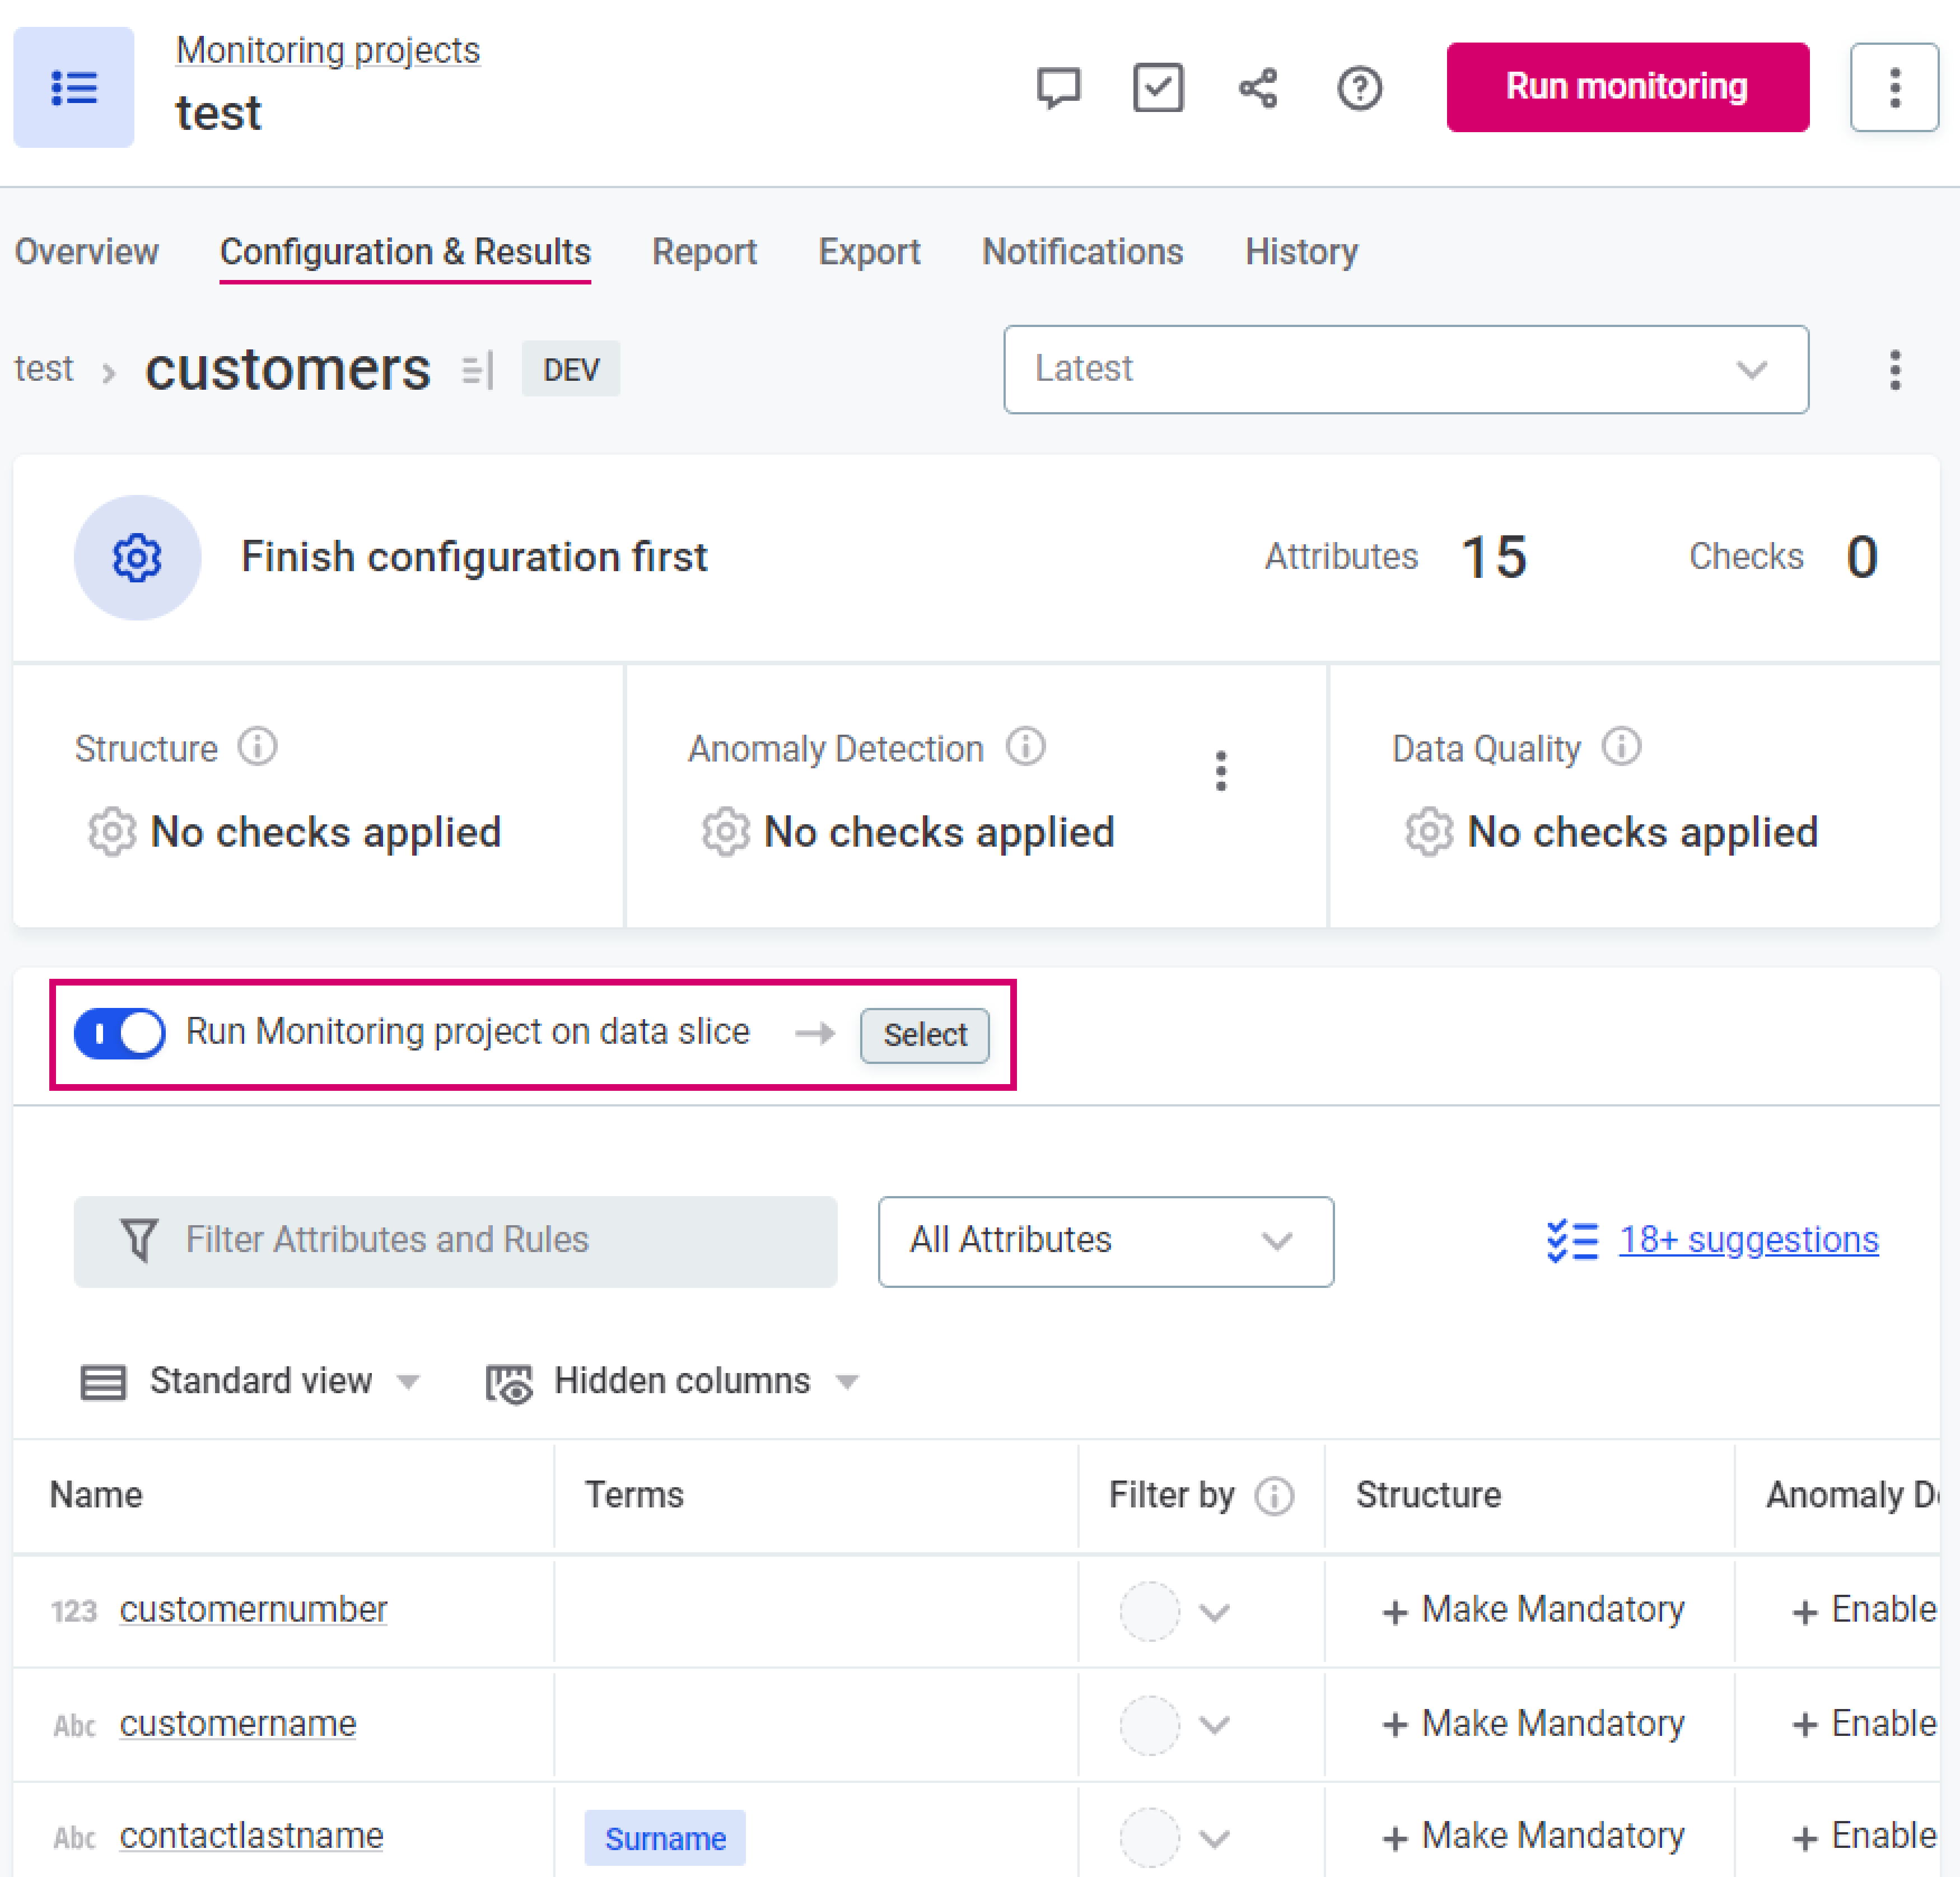Open the help question mark icon

point(1359,88)
